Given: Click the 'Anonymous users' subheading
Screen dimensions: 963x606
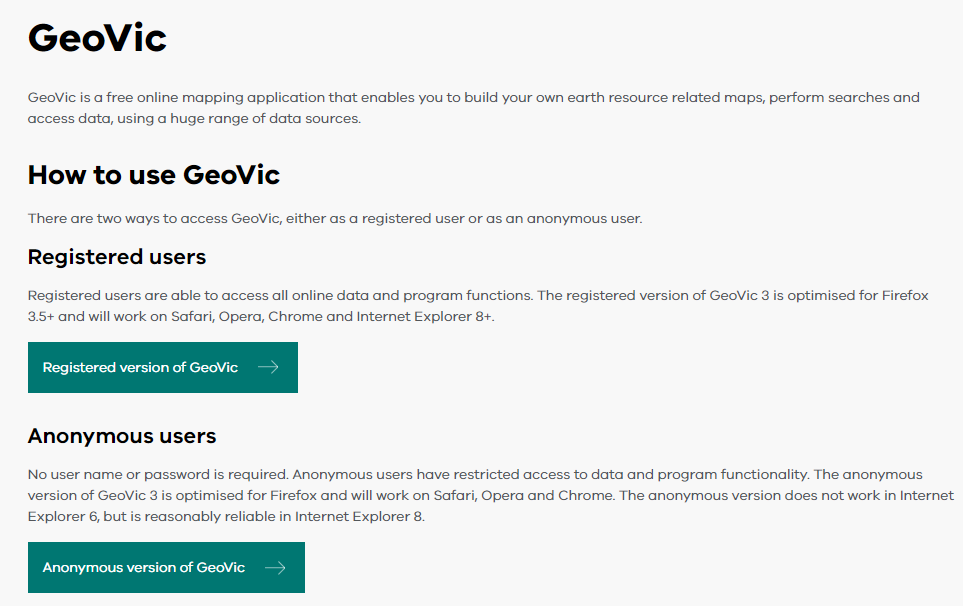Looking at the screenshot, I should pos(122,436).
